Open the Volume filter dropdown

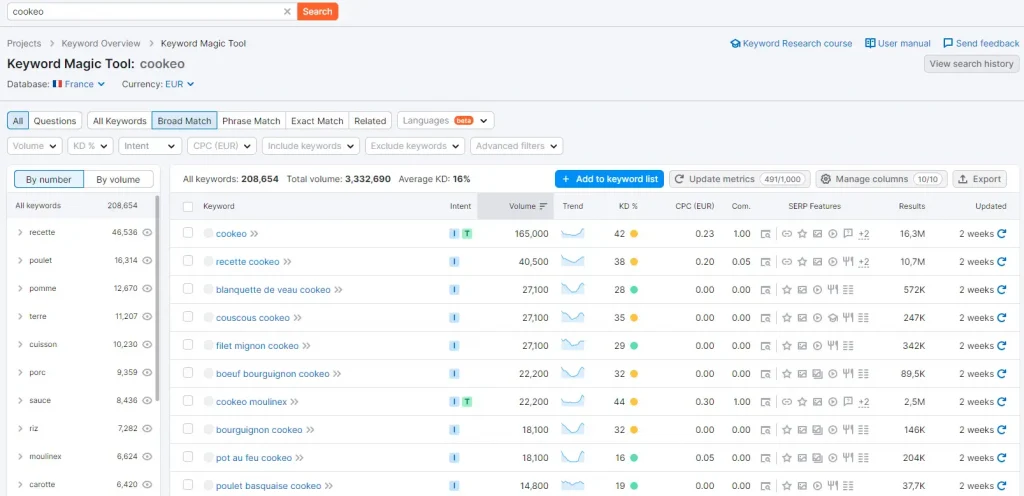click(35, 146)
